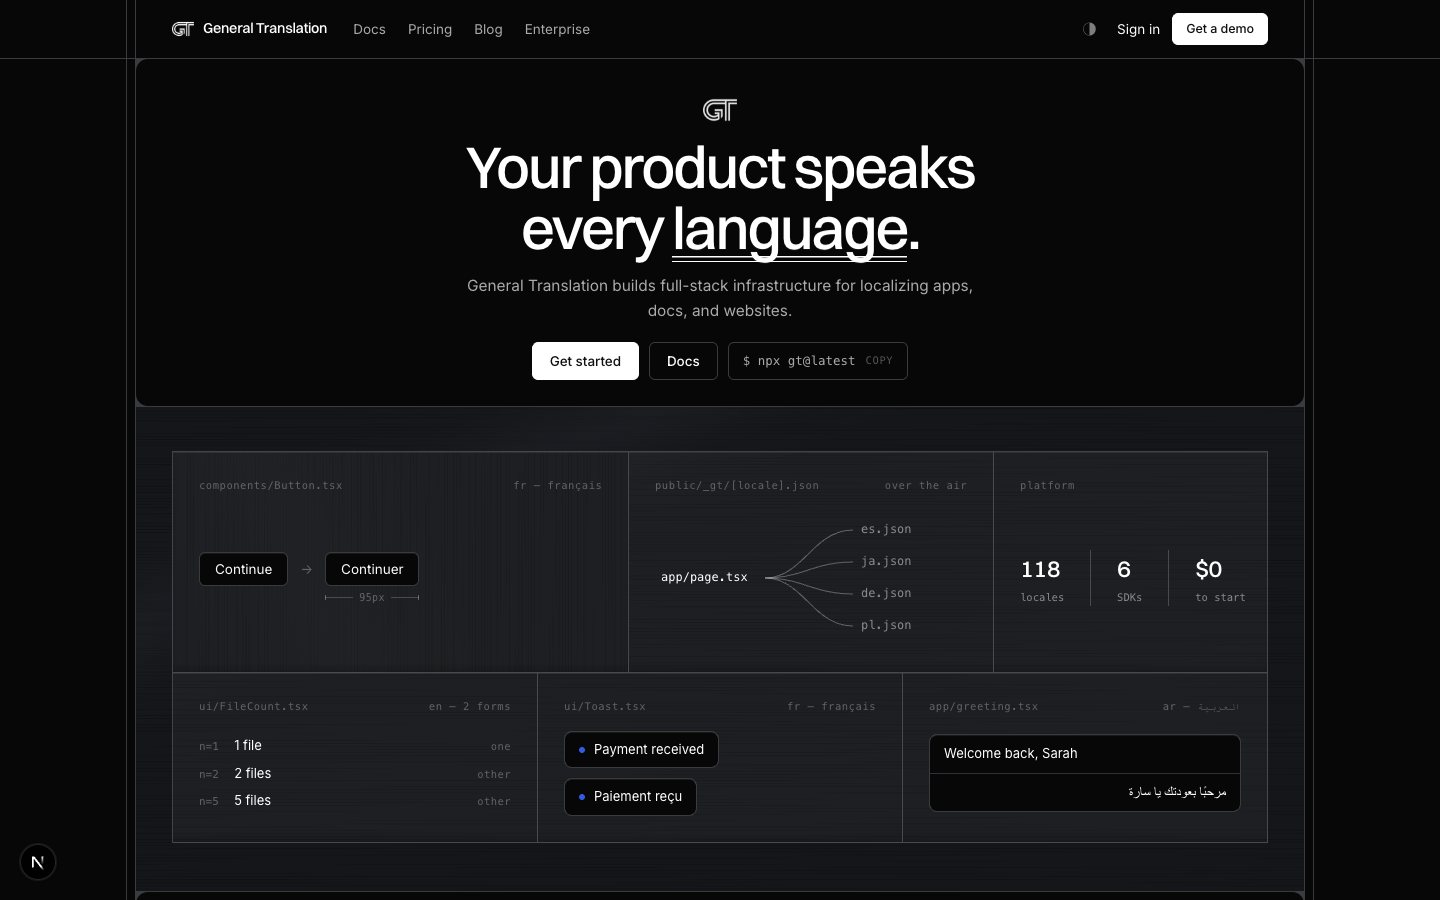Click the components/Button.tsx file label

tap(270, 485)
